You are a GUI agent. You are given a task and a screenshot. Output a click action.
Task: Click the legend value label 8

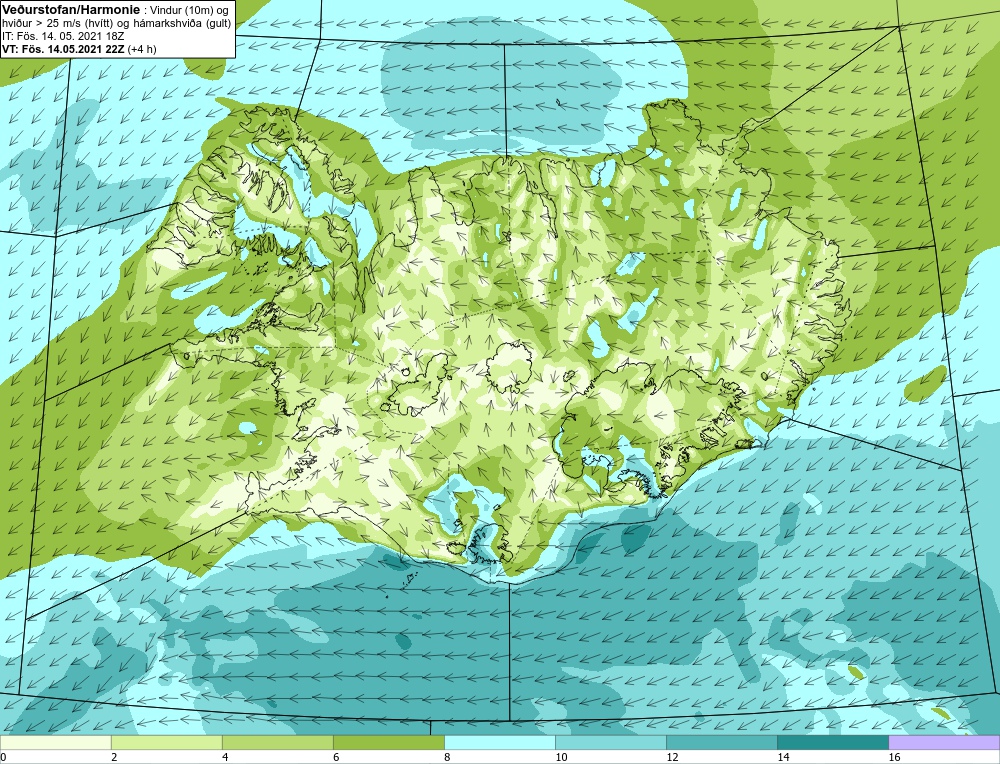coord(448,757)
